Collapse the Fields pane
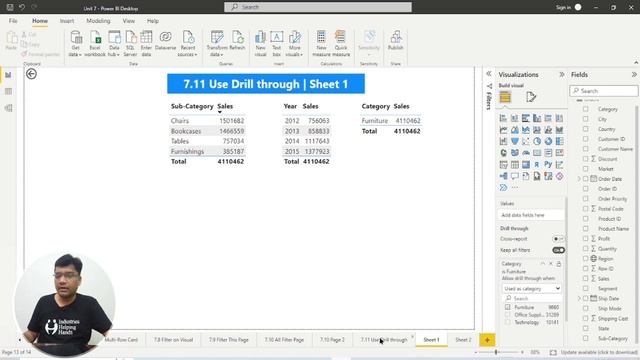640x360 pixels. pyautogui.click(x=634, y=75)
